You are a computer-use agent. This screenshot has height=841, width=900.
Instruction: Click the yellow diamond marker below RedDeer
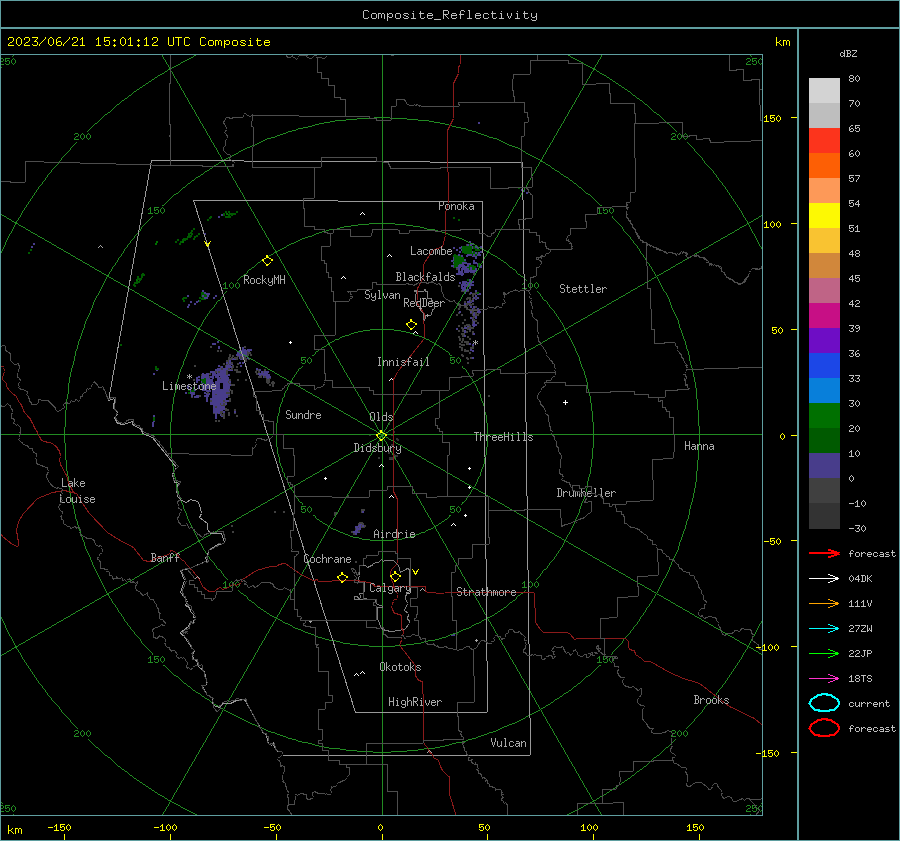pyautogui.click(x=411, y=324)
